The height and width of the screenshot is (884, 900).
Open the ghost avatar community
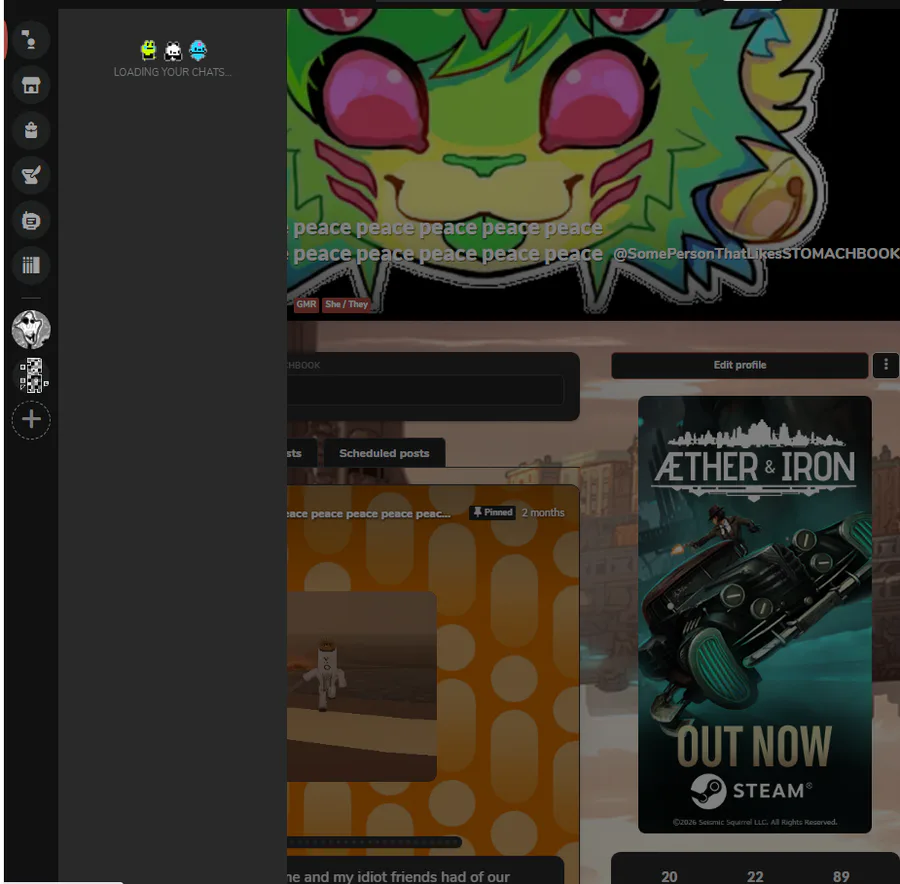(31, 329)
